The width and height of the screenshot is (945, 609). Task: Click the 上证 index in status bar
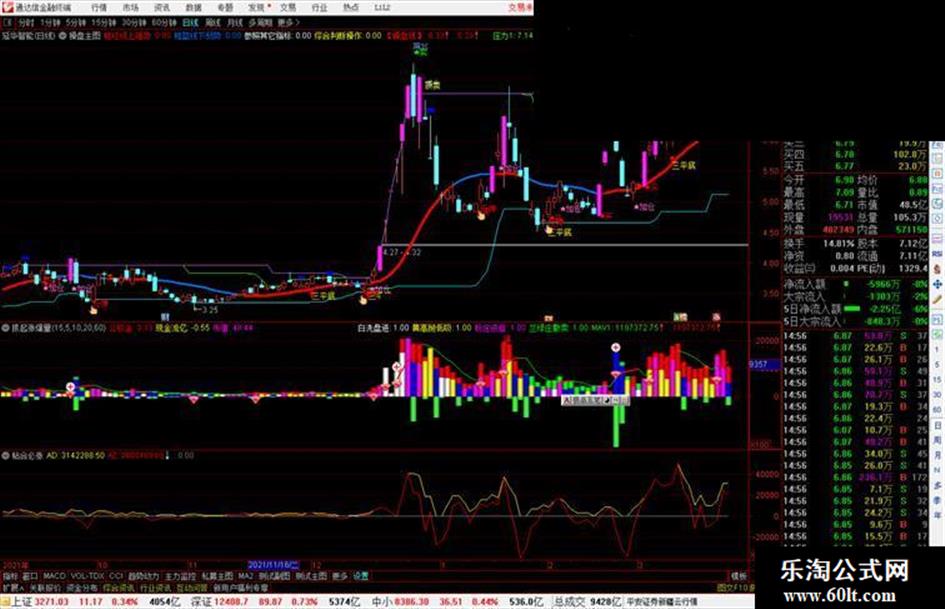click(x=22, y=602)
